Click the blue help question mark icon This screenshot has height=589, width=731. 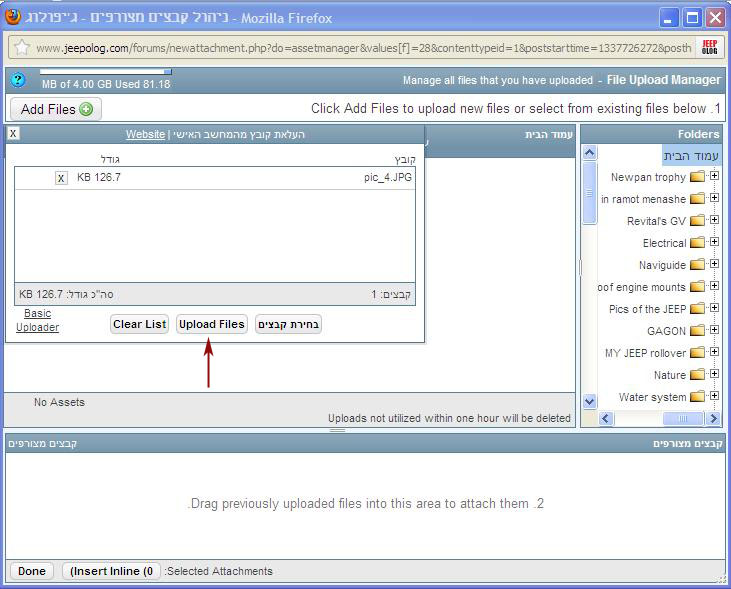17,80
